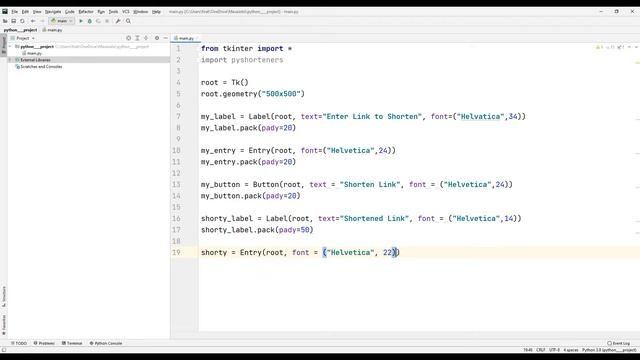Viewport: 640px width, 360px height.
Task: Click the Collapse All icon in Project panel
Action: coord(146,38)
